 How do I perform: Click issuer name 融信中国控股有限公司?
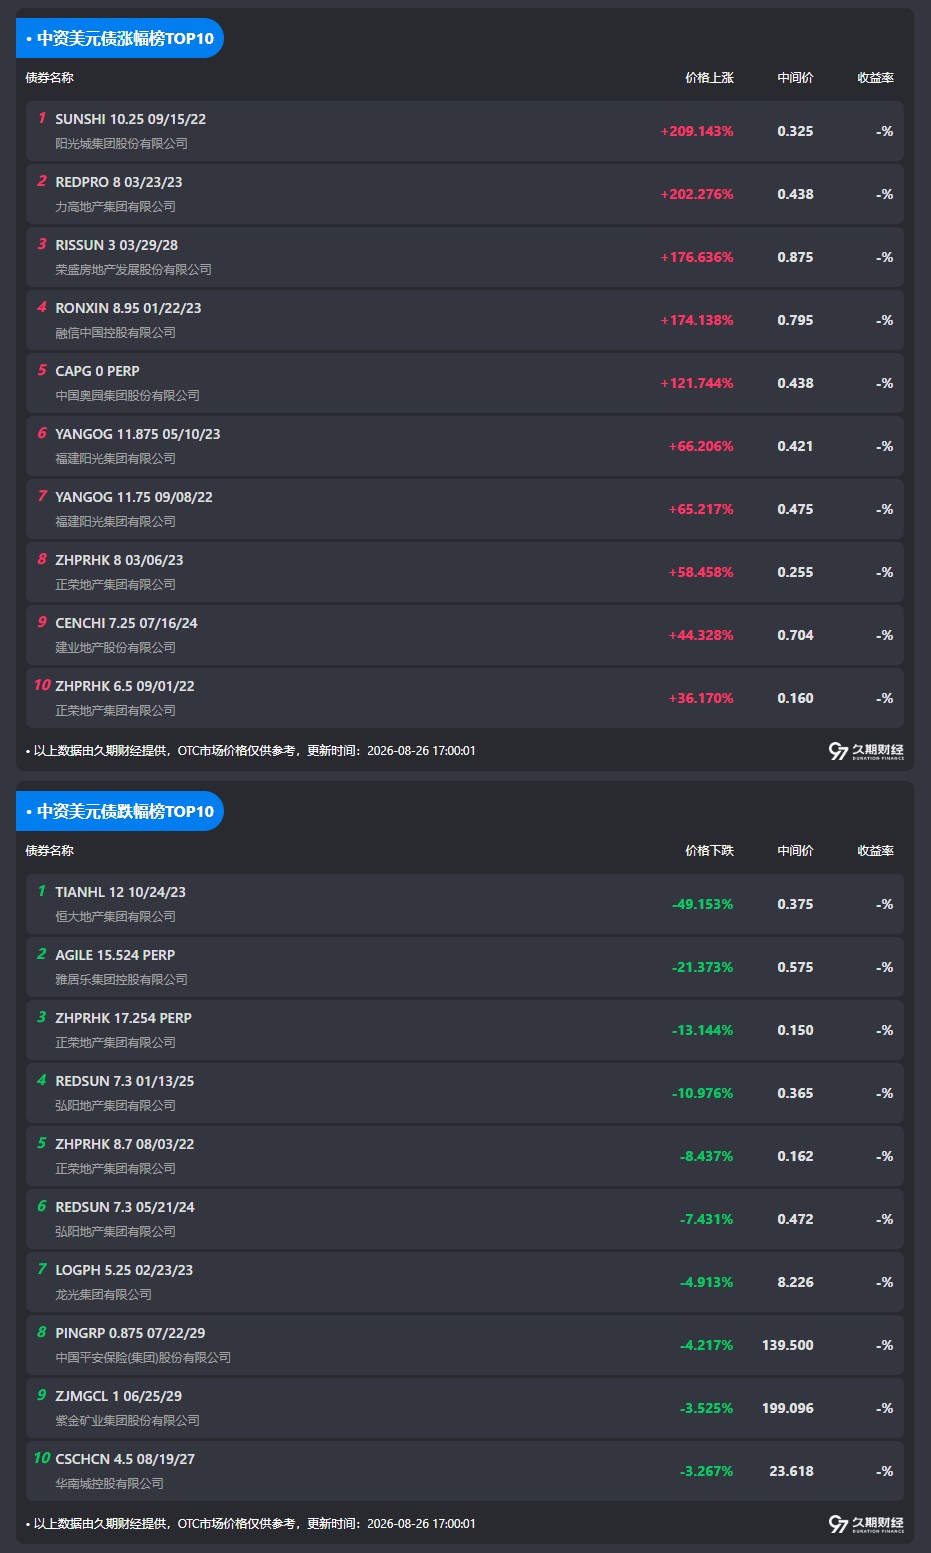pyautogui.click(x=115, y=333)
